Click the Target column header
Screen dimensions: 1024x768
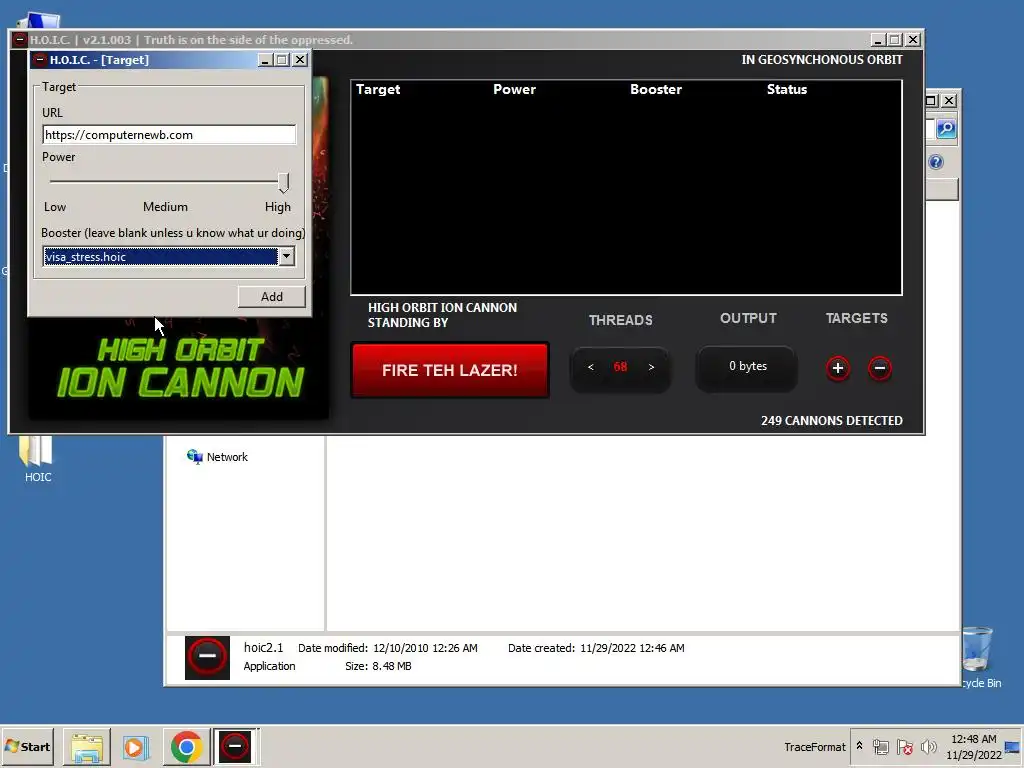(x=378, y=89)
